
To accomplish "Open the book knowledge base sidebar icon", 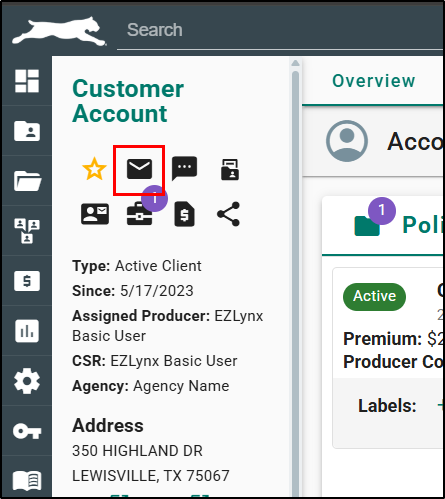I will pos(27,481).
